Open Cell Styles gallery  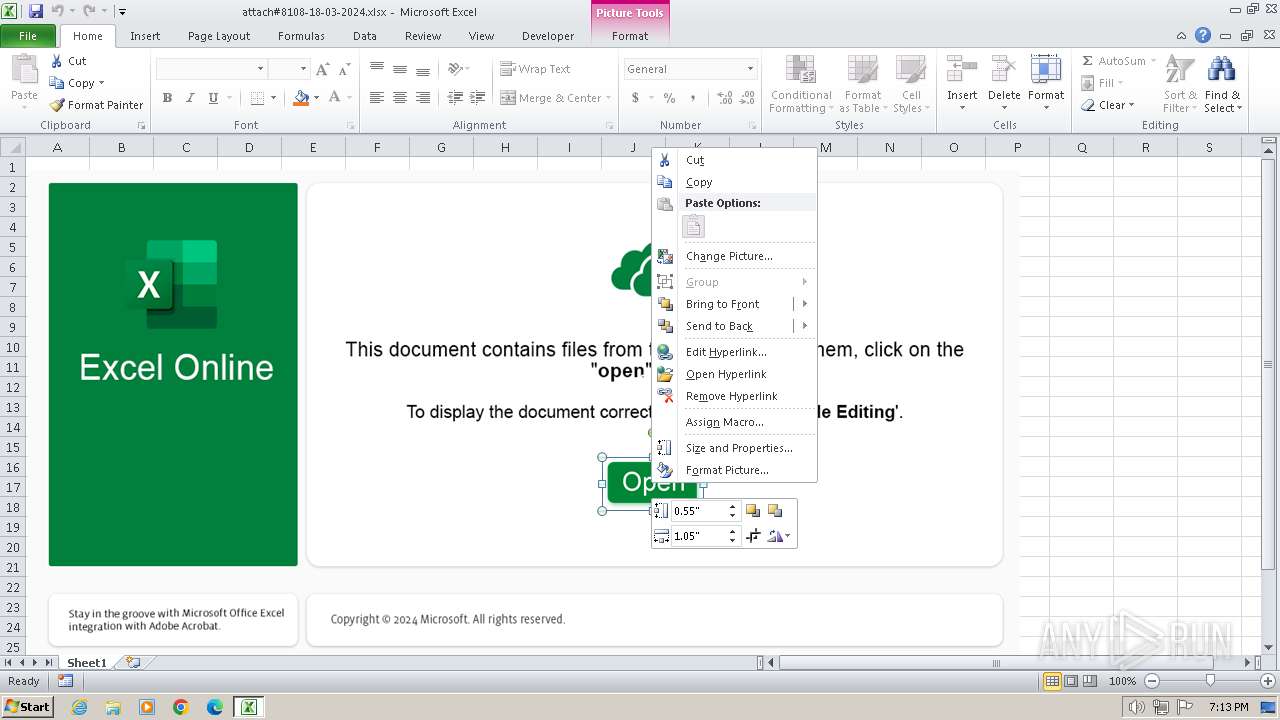coord(909,84)
